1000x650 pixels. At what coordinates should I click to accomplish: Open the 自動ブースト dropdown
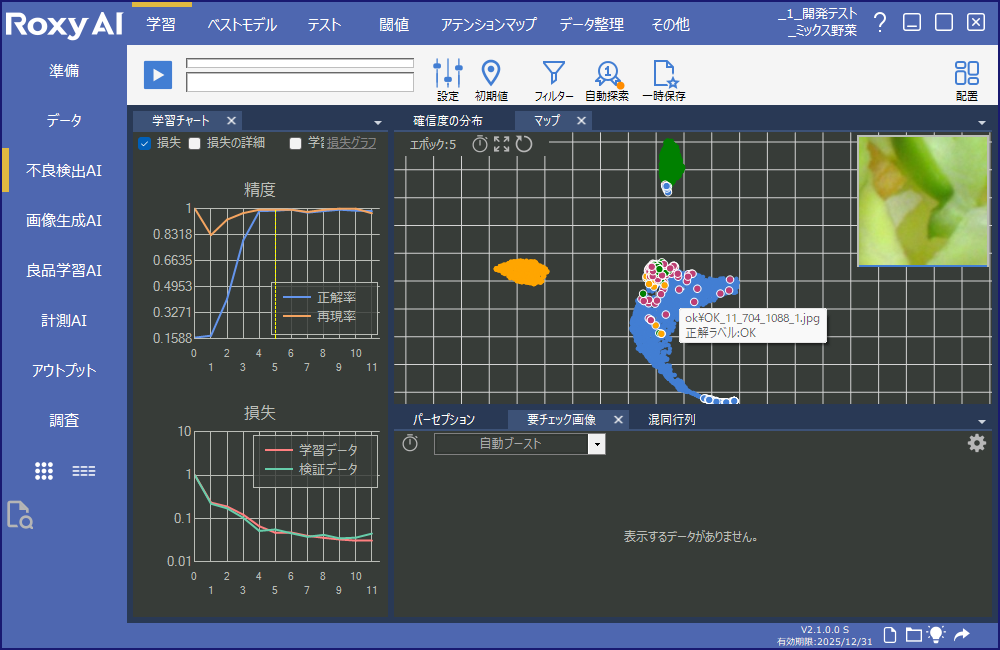597,444
